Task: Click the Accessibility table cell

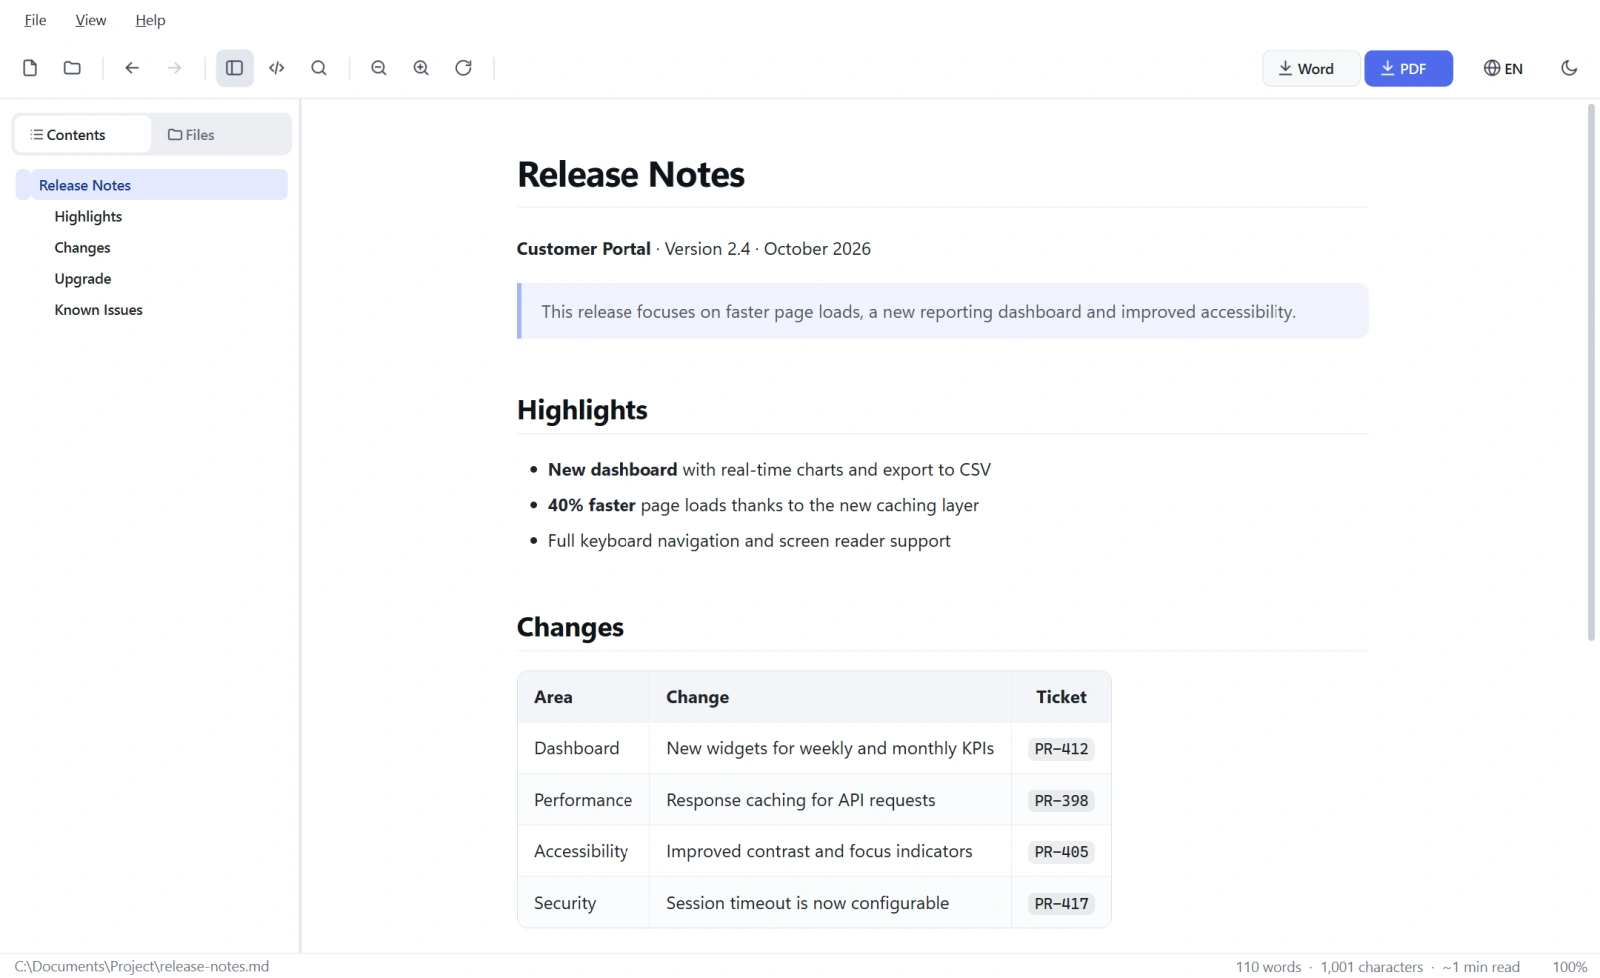Action: 584,851
